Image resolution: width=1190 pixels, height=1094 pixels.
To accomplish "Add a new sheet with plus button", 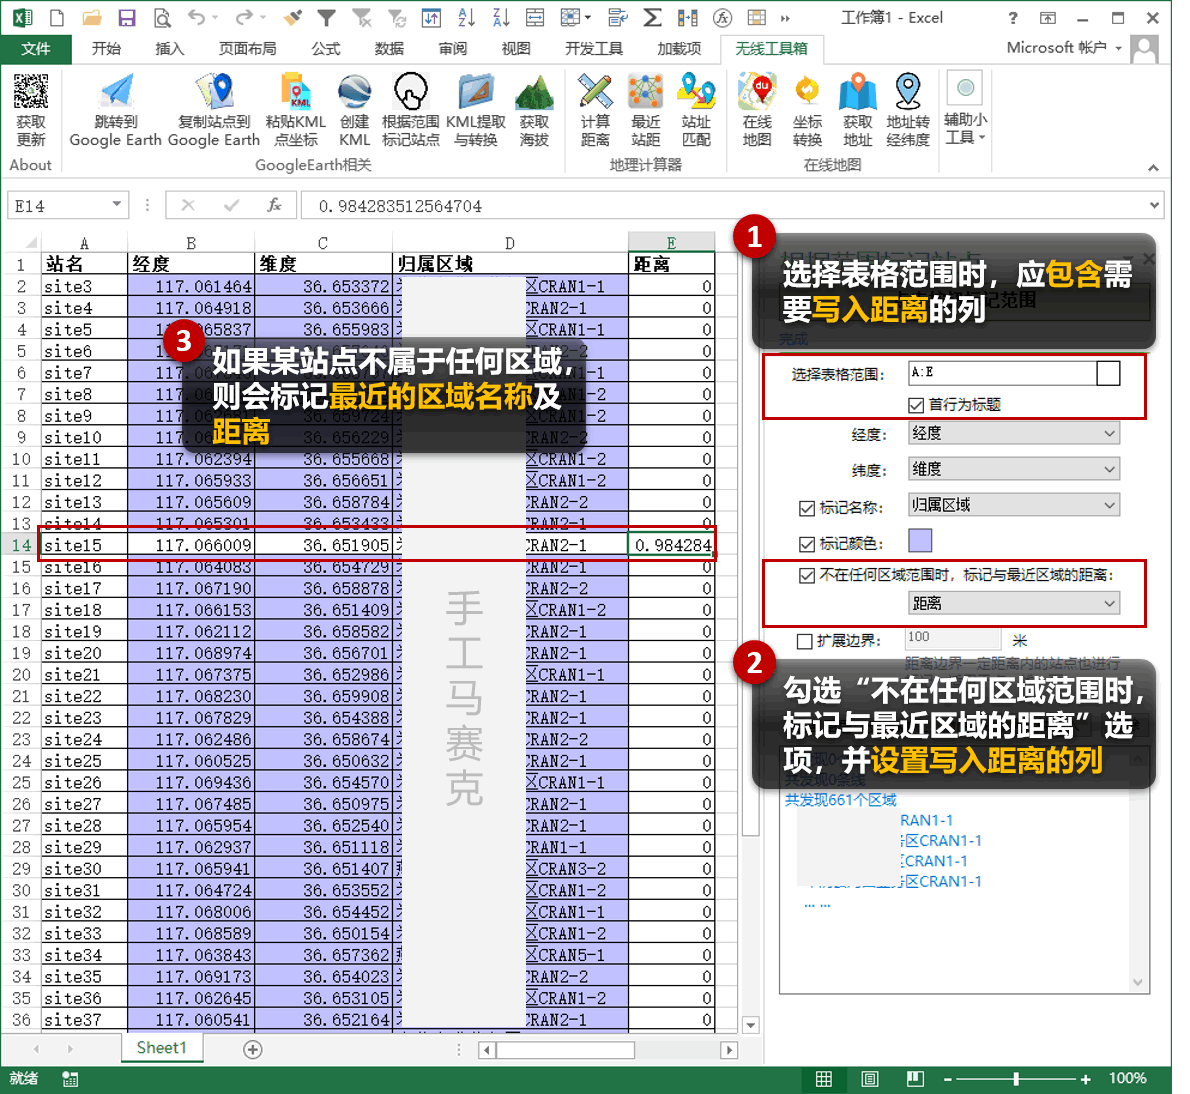I will 253,1049.
